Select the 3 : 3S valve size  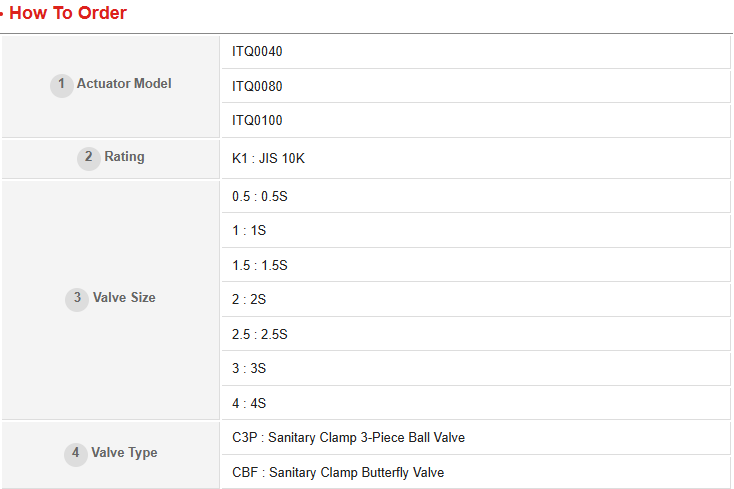click(x=249, y=369)
